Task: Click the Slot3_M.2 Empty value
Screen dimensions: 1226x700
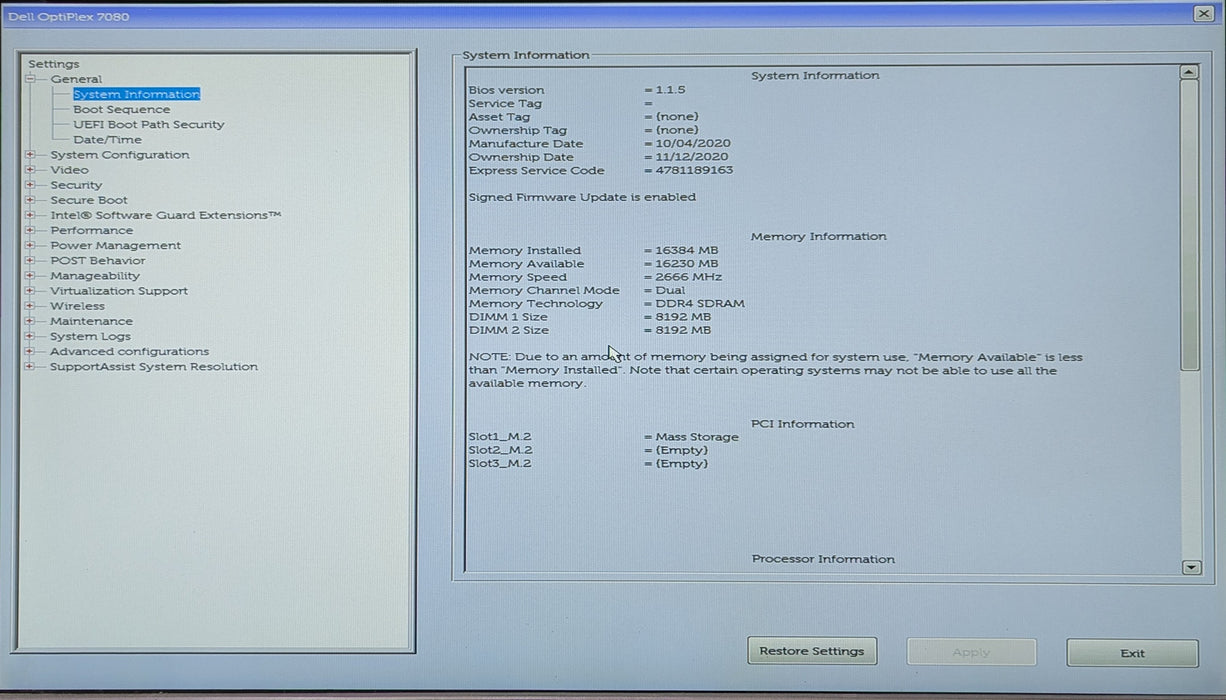Action: point(681,463)
